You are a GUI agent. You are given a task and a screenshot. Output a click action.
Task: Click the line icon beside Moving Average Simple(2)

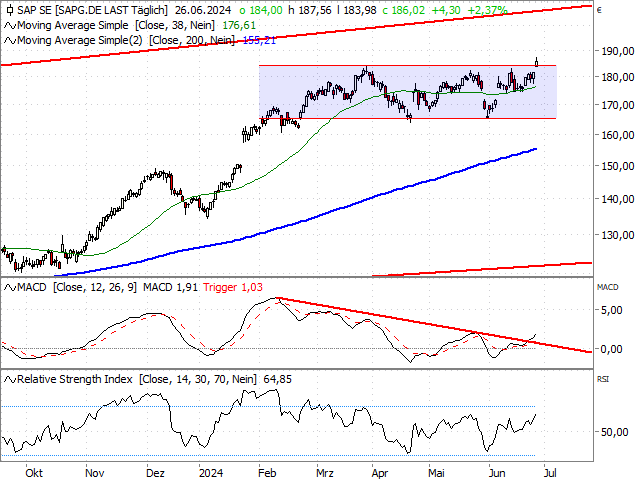pyautogui.click(x=10, y=41)
